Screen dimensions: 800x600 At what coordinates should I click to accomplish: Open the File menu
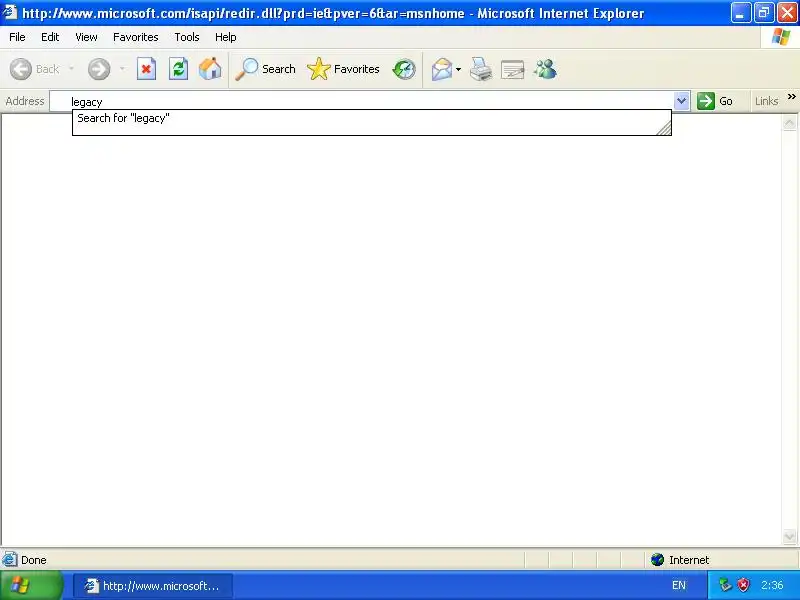coord(17,37)
